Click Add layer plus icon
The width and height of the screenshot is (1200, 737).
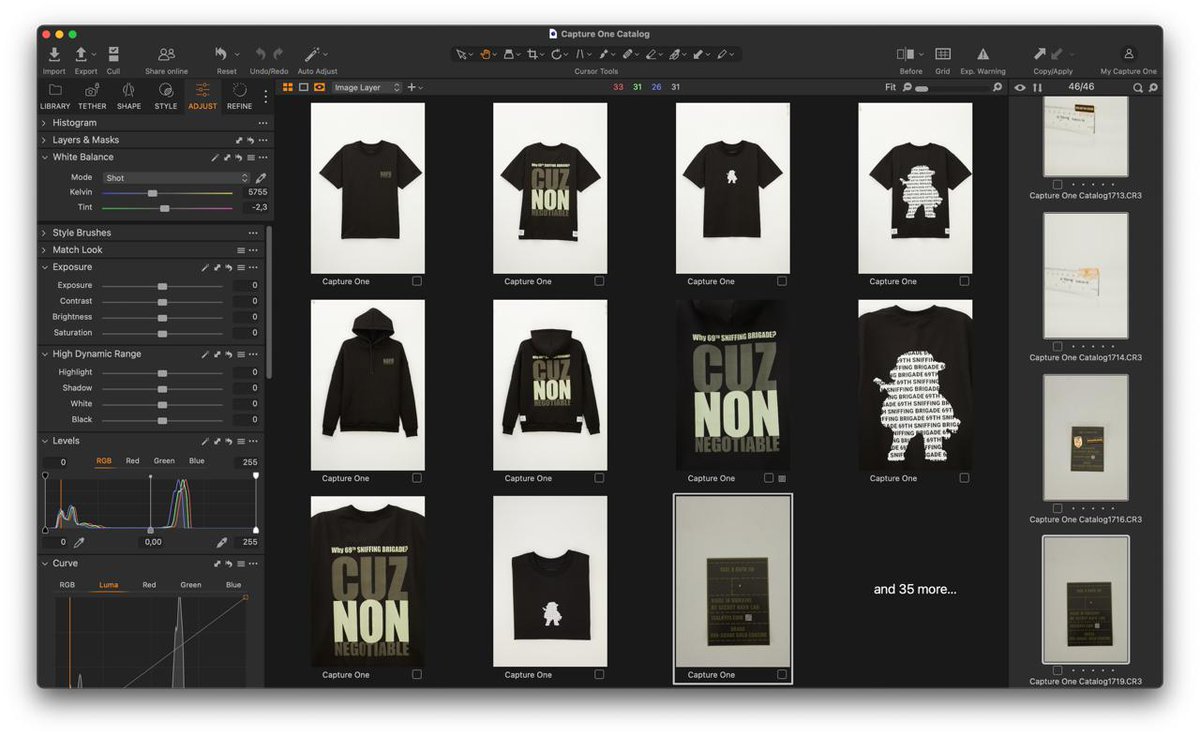coord(411,87)
